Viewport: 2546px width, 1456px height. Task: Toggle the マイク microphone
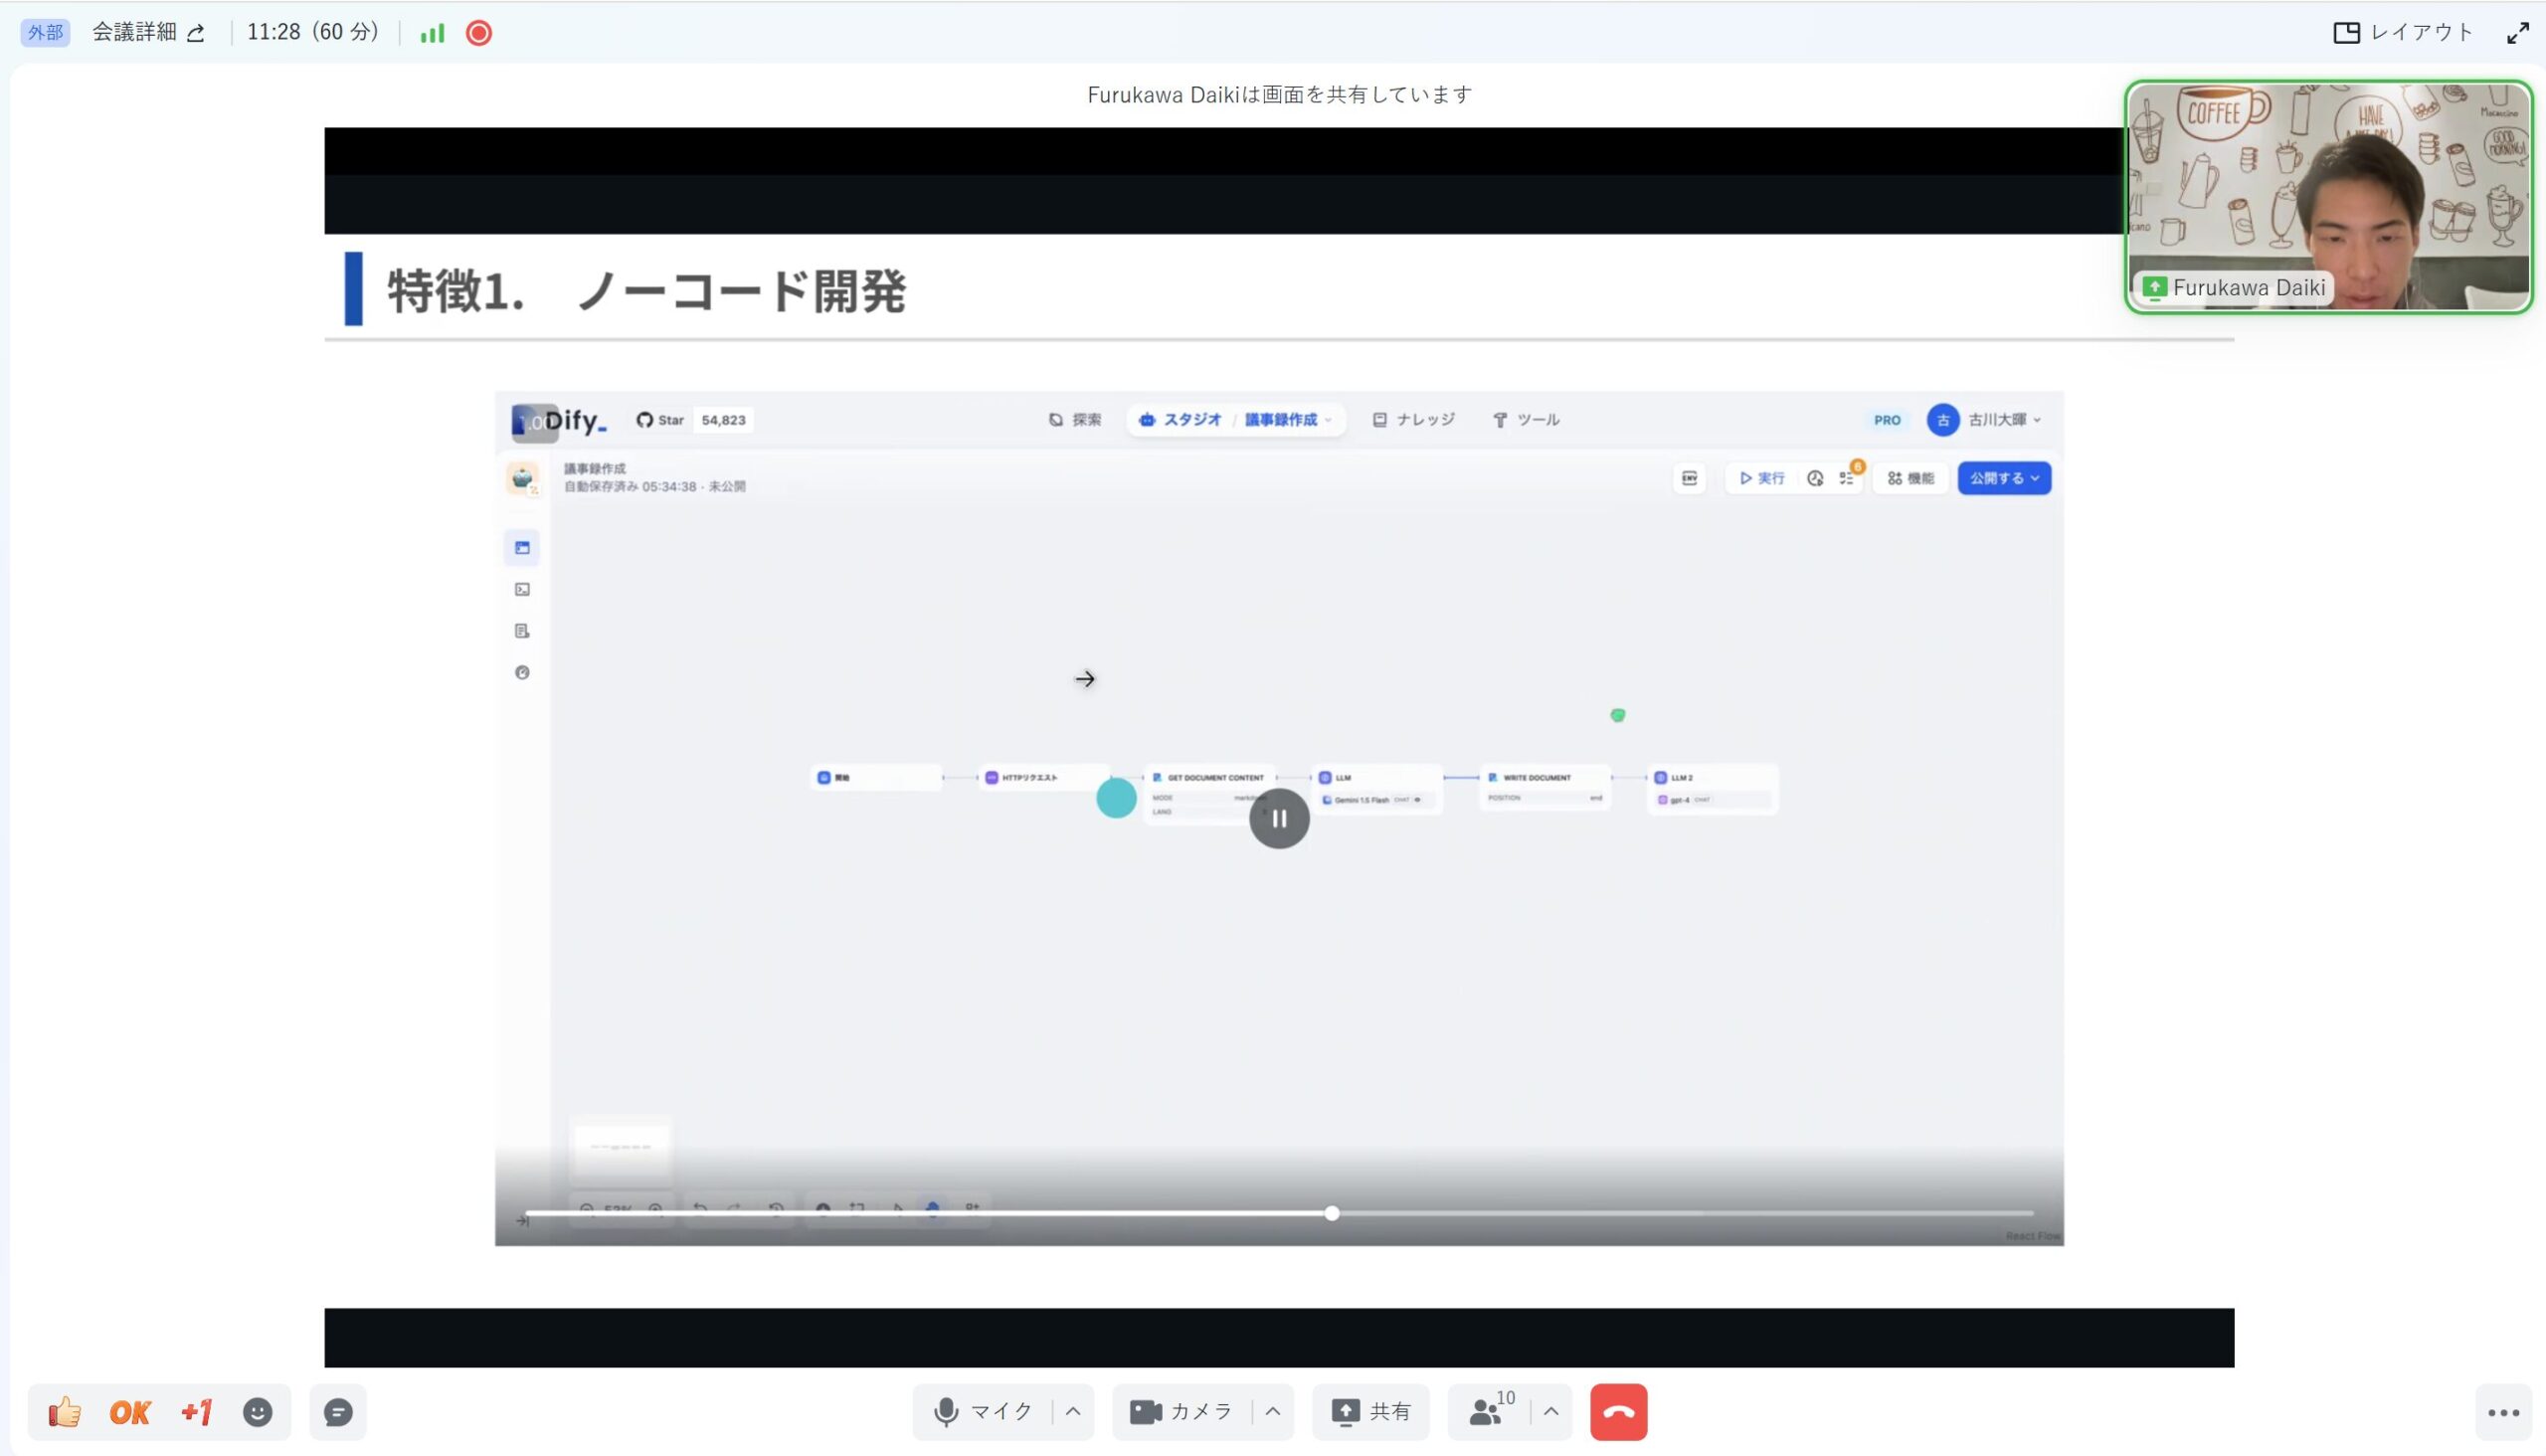pyautogui.click(x=983, y=1411)
